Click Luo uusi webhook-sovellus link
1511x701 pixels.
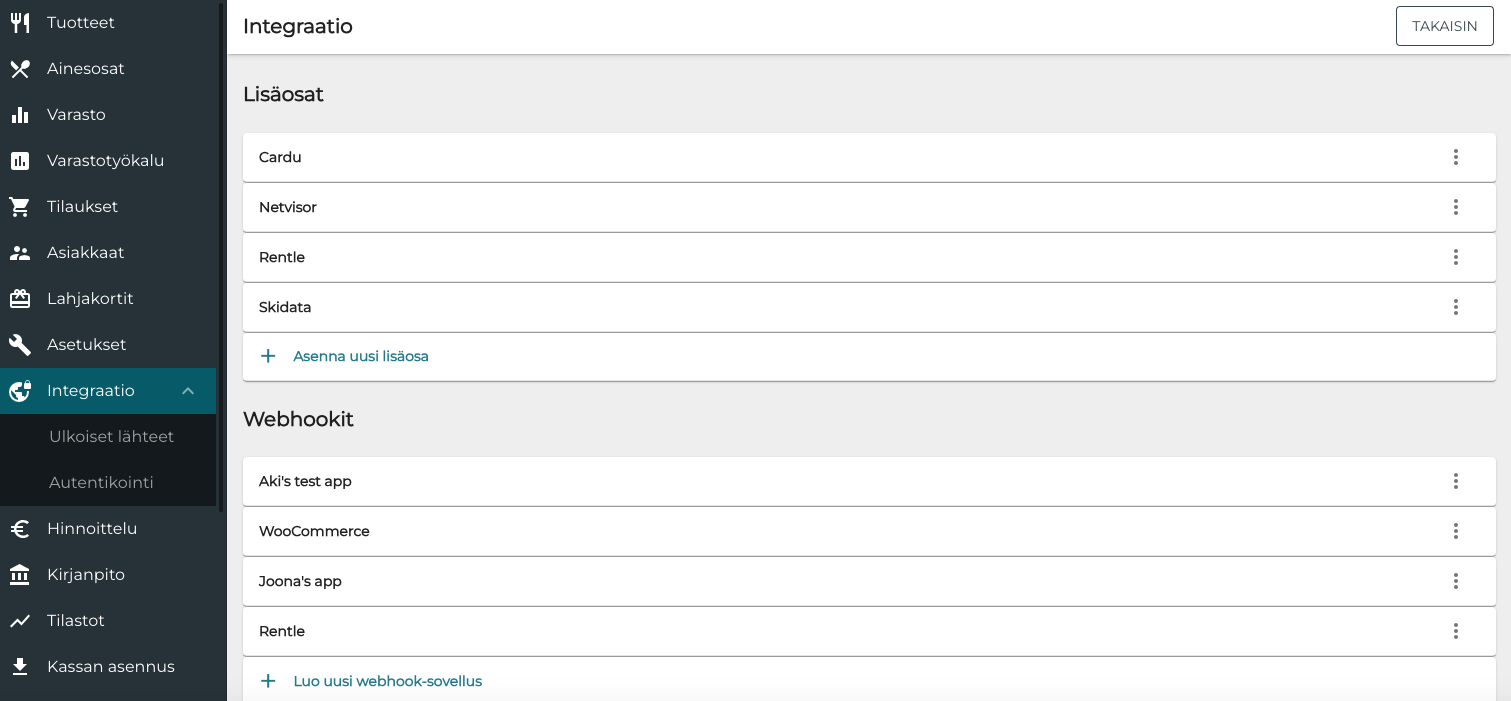(x=387, y=681)
